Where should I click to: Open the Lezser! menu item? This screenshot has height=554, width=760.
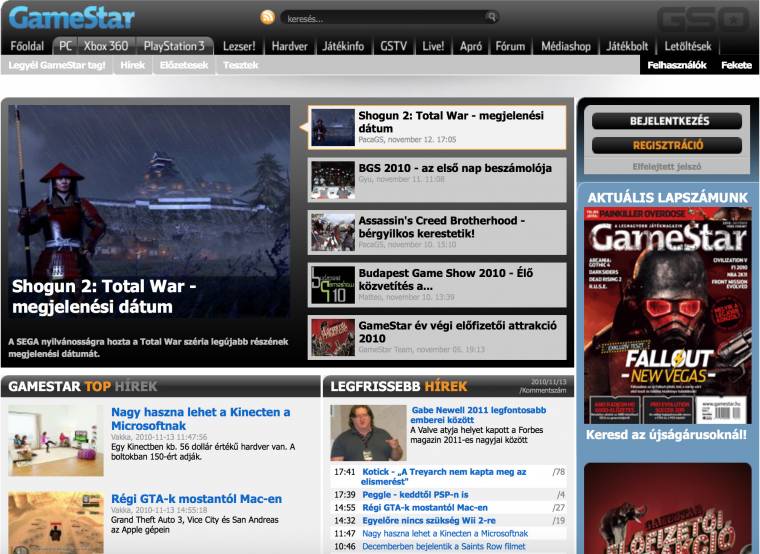pos(239,46)
